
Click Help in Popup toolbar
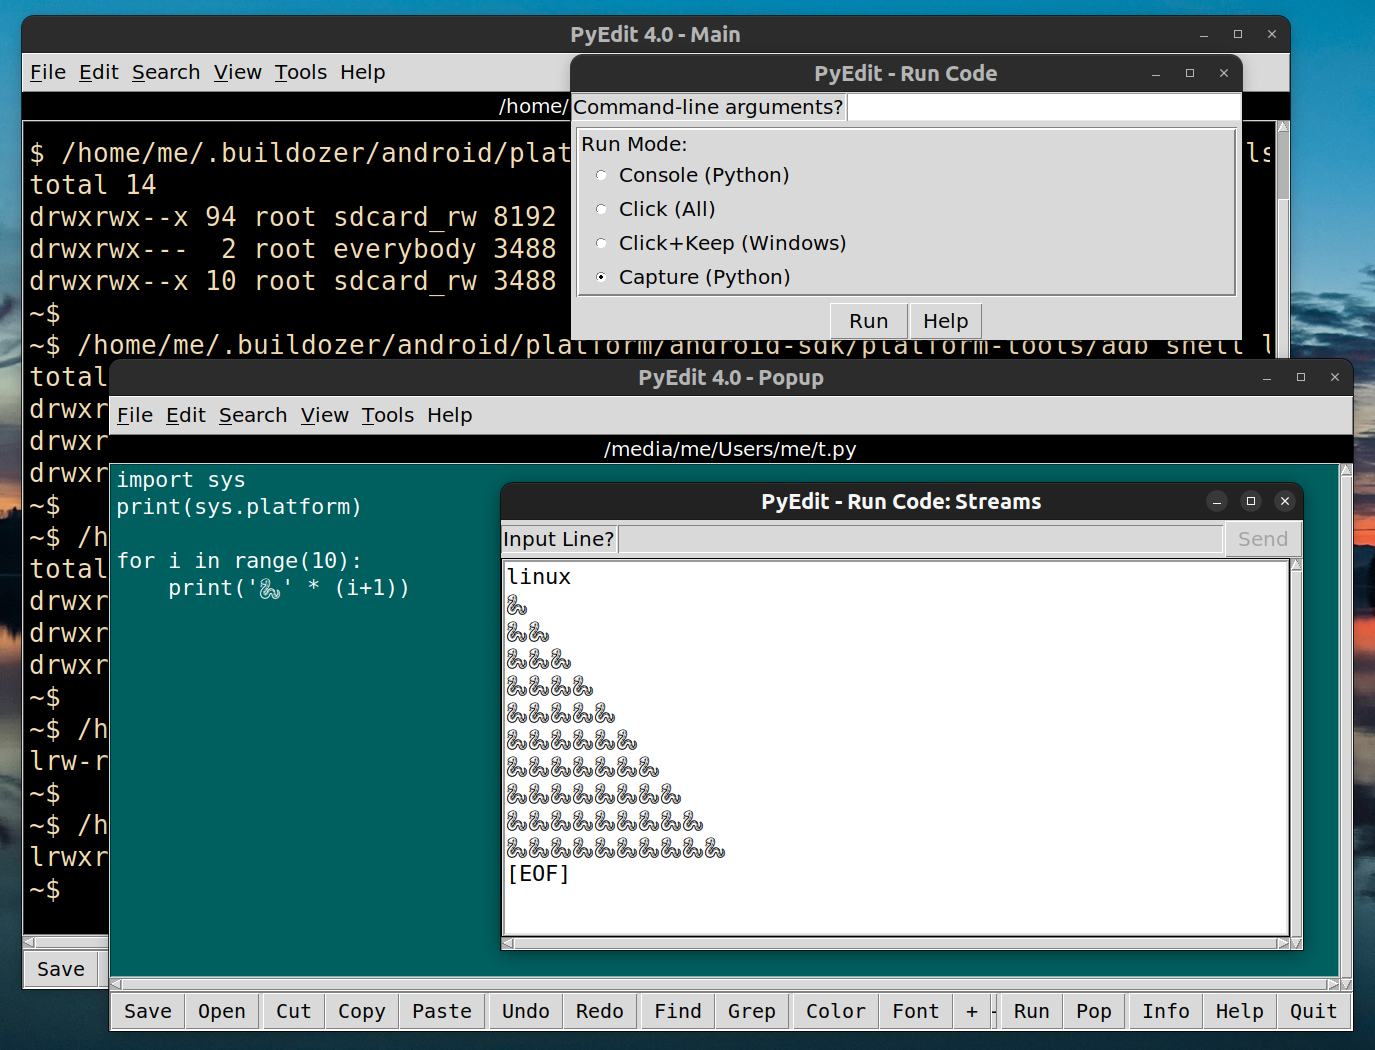[x=1240, y=1011]
